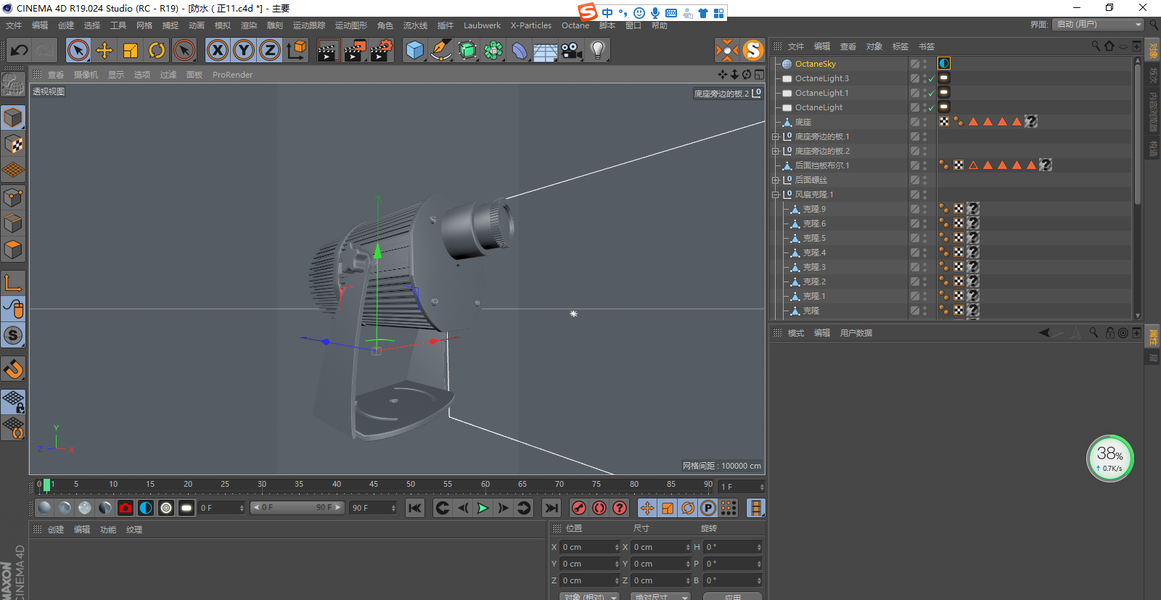Switch to Edges mode in the left toolbar

point(13,224)
